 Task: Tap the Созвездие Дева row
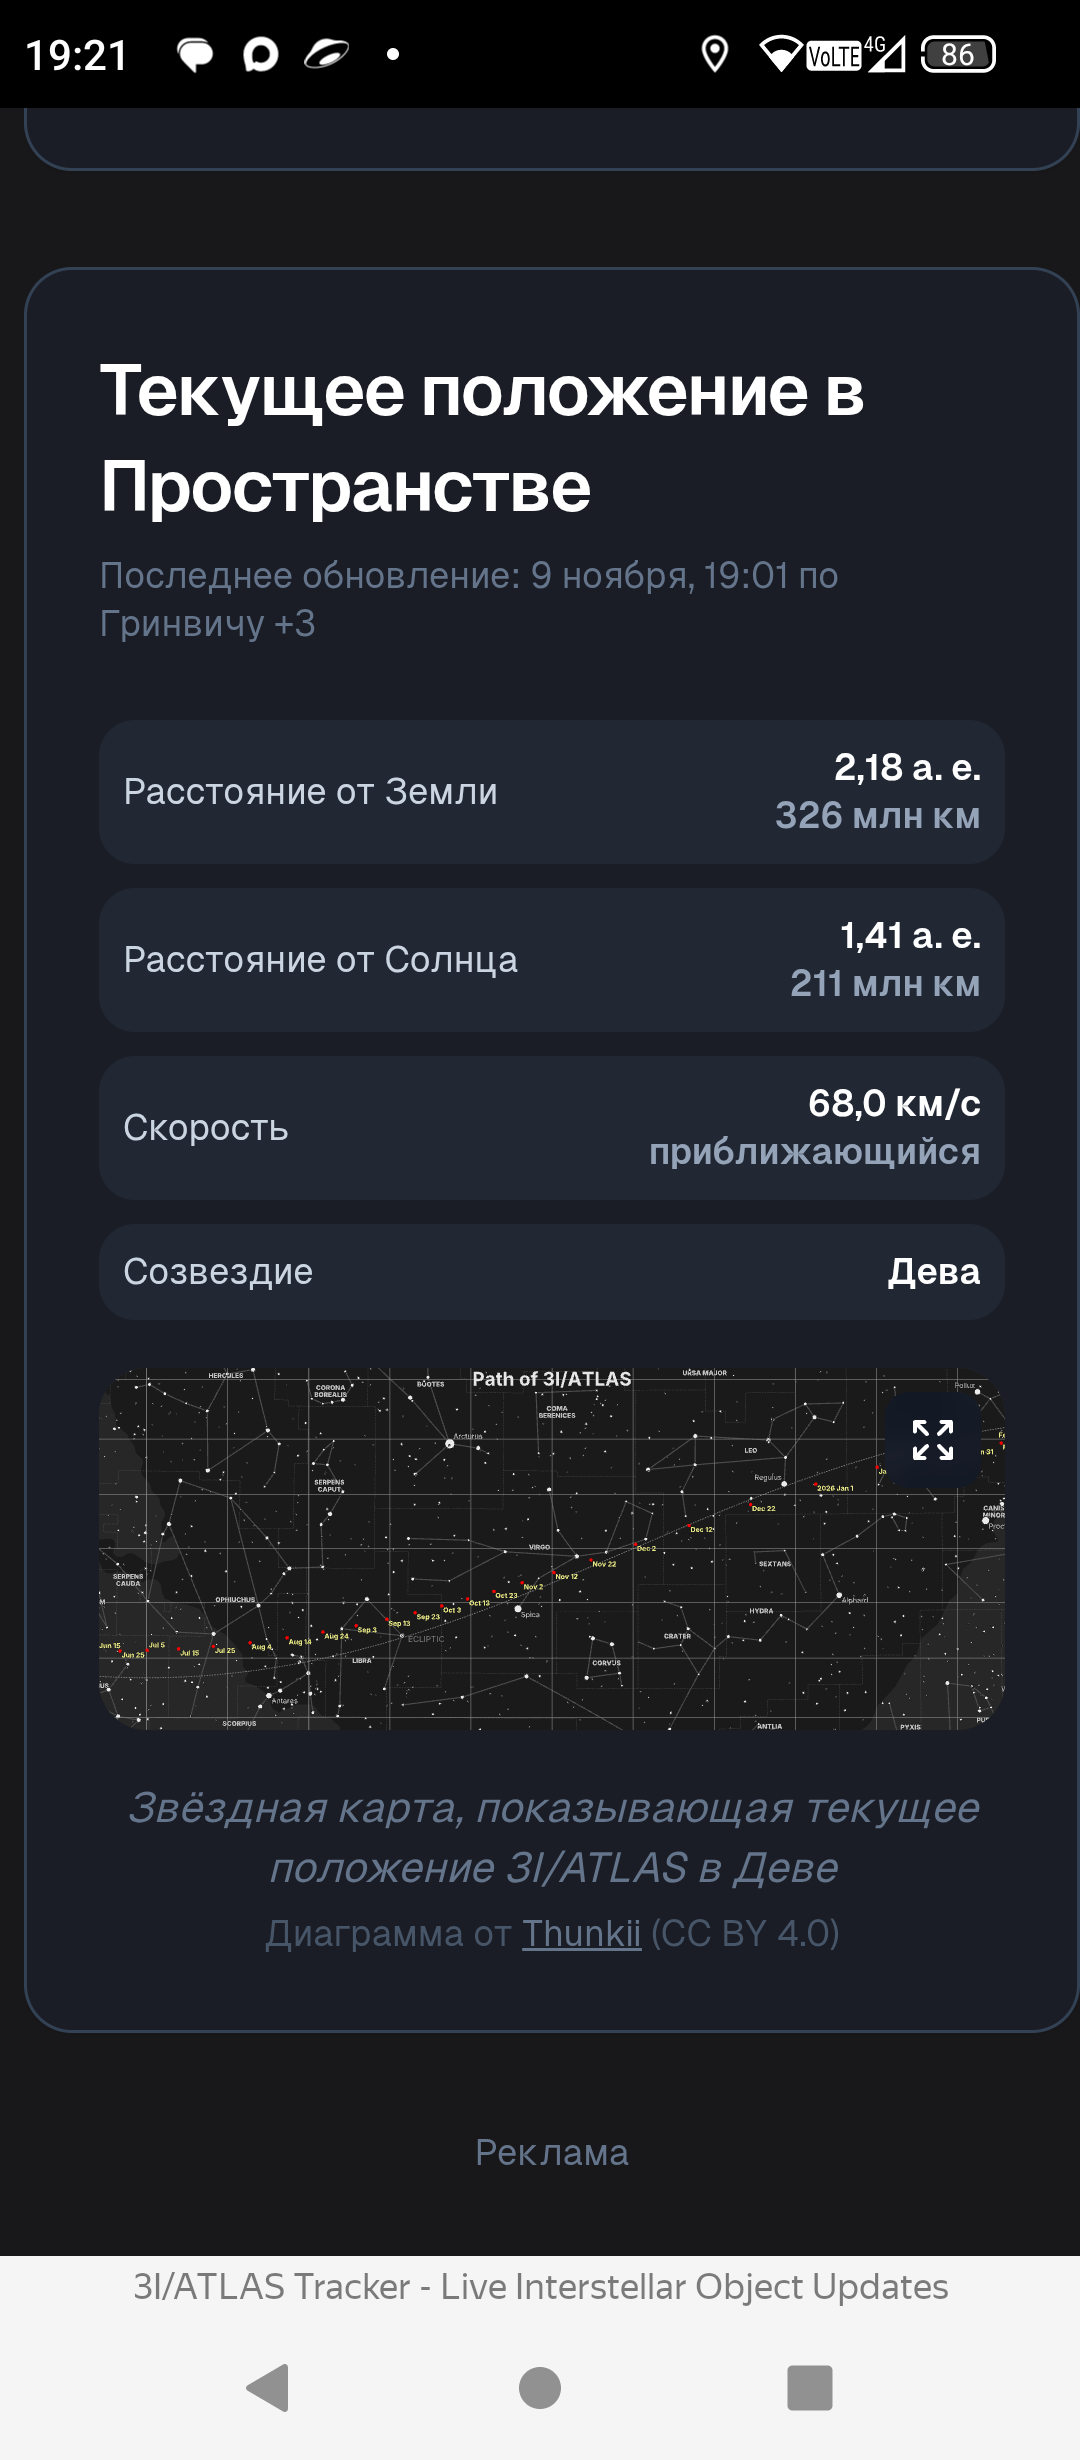(x=552, y=1272)
